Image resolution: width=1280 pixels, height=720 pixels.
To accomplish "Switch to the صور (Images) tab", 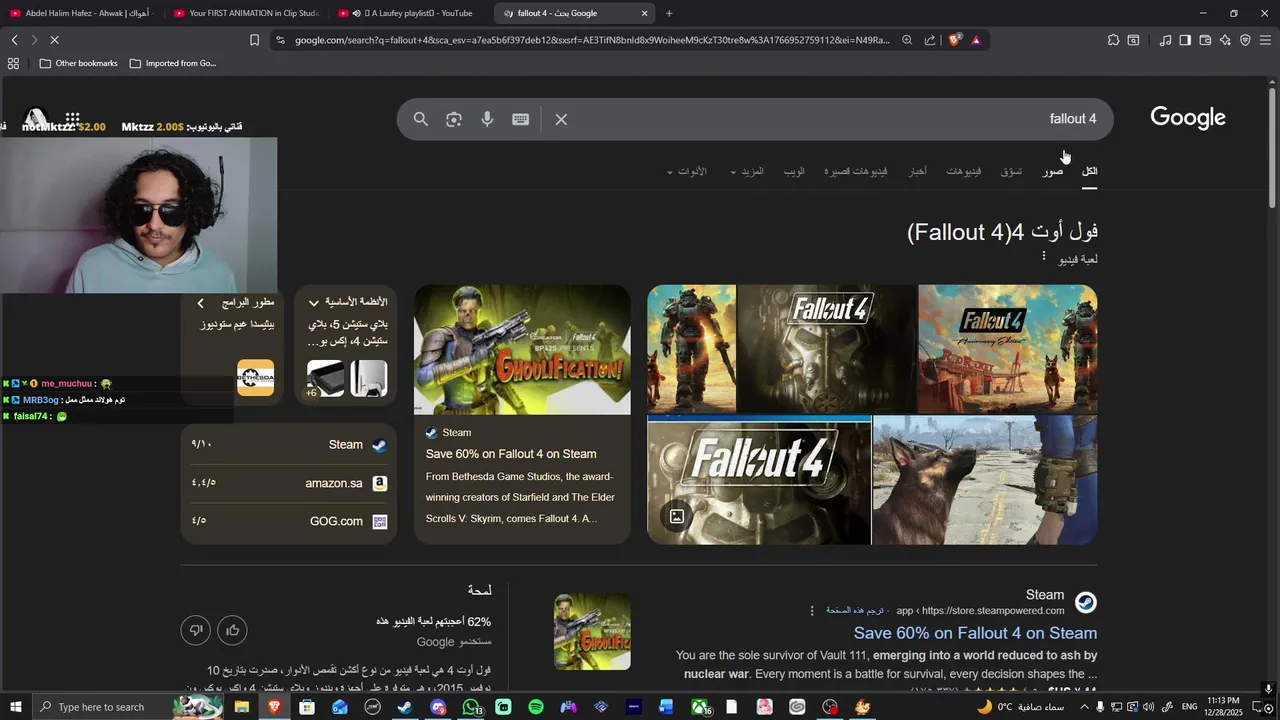I will point(1053,171).
